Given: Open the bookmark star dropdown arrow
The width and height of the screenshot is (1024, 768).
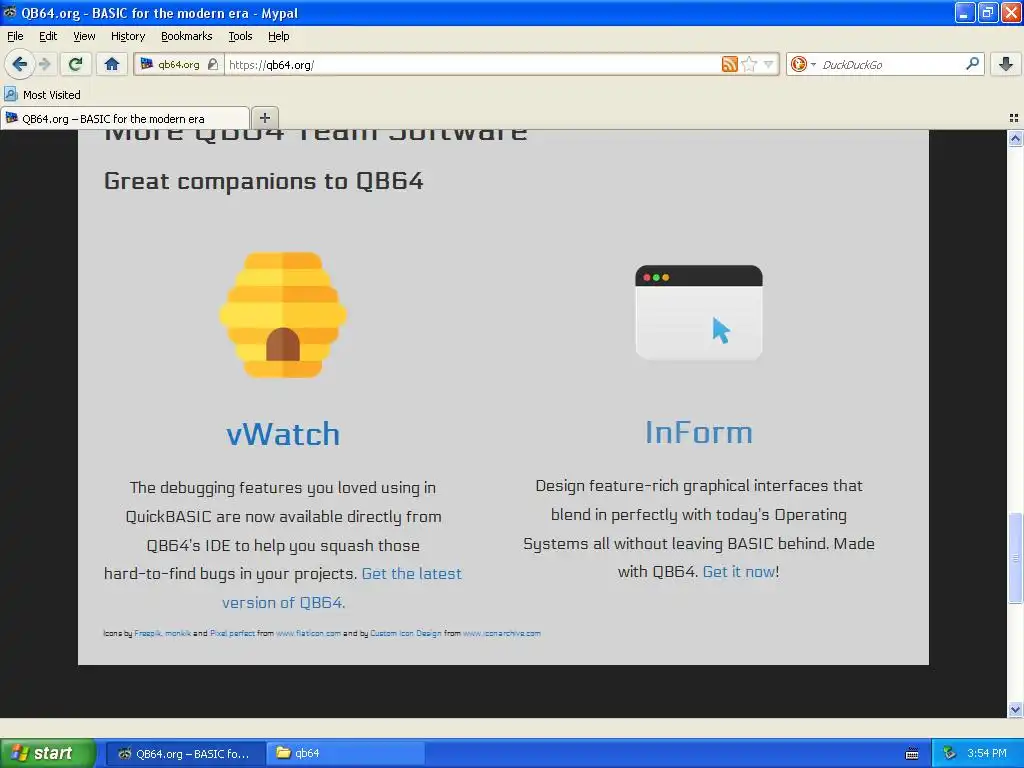Looking at the screenshot, I should click(x=769, y=64).
